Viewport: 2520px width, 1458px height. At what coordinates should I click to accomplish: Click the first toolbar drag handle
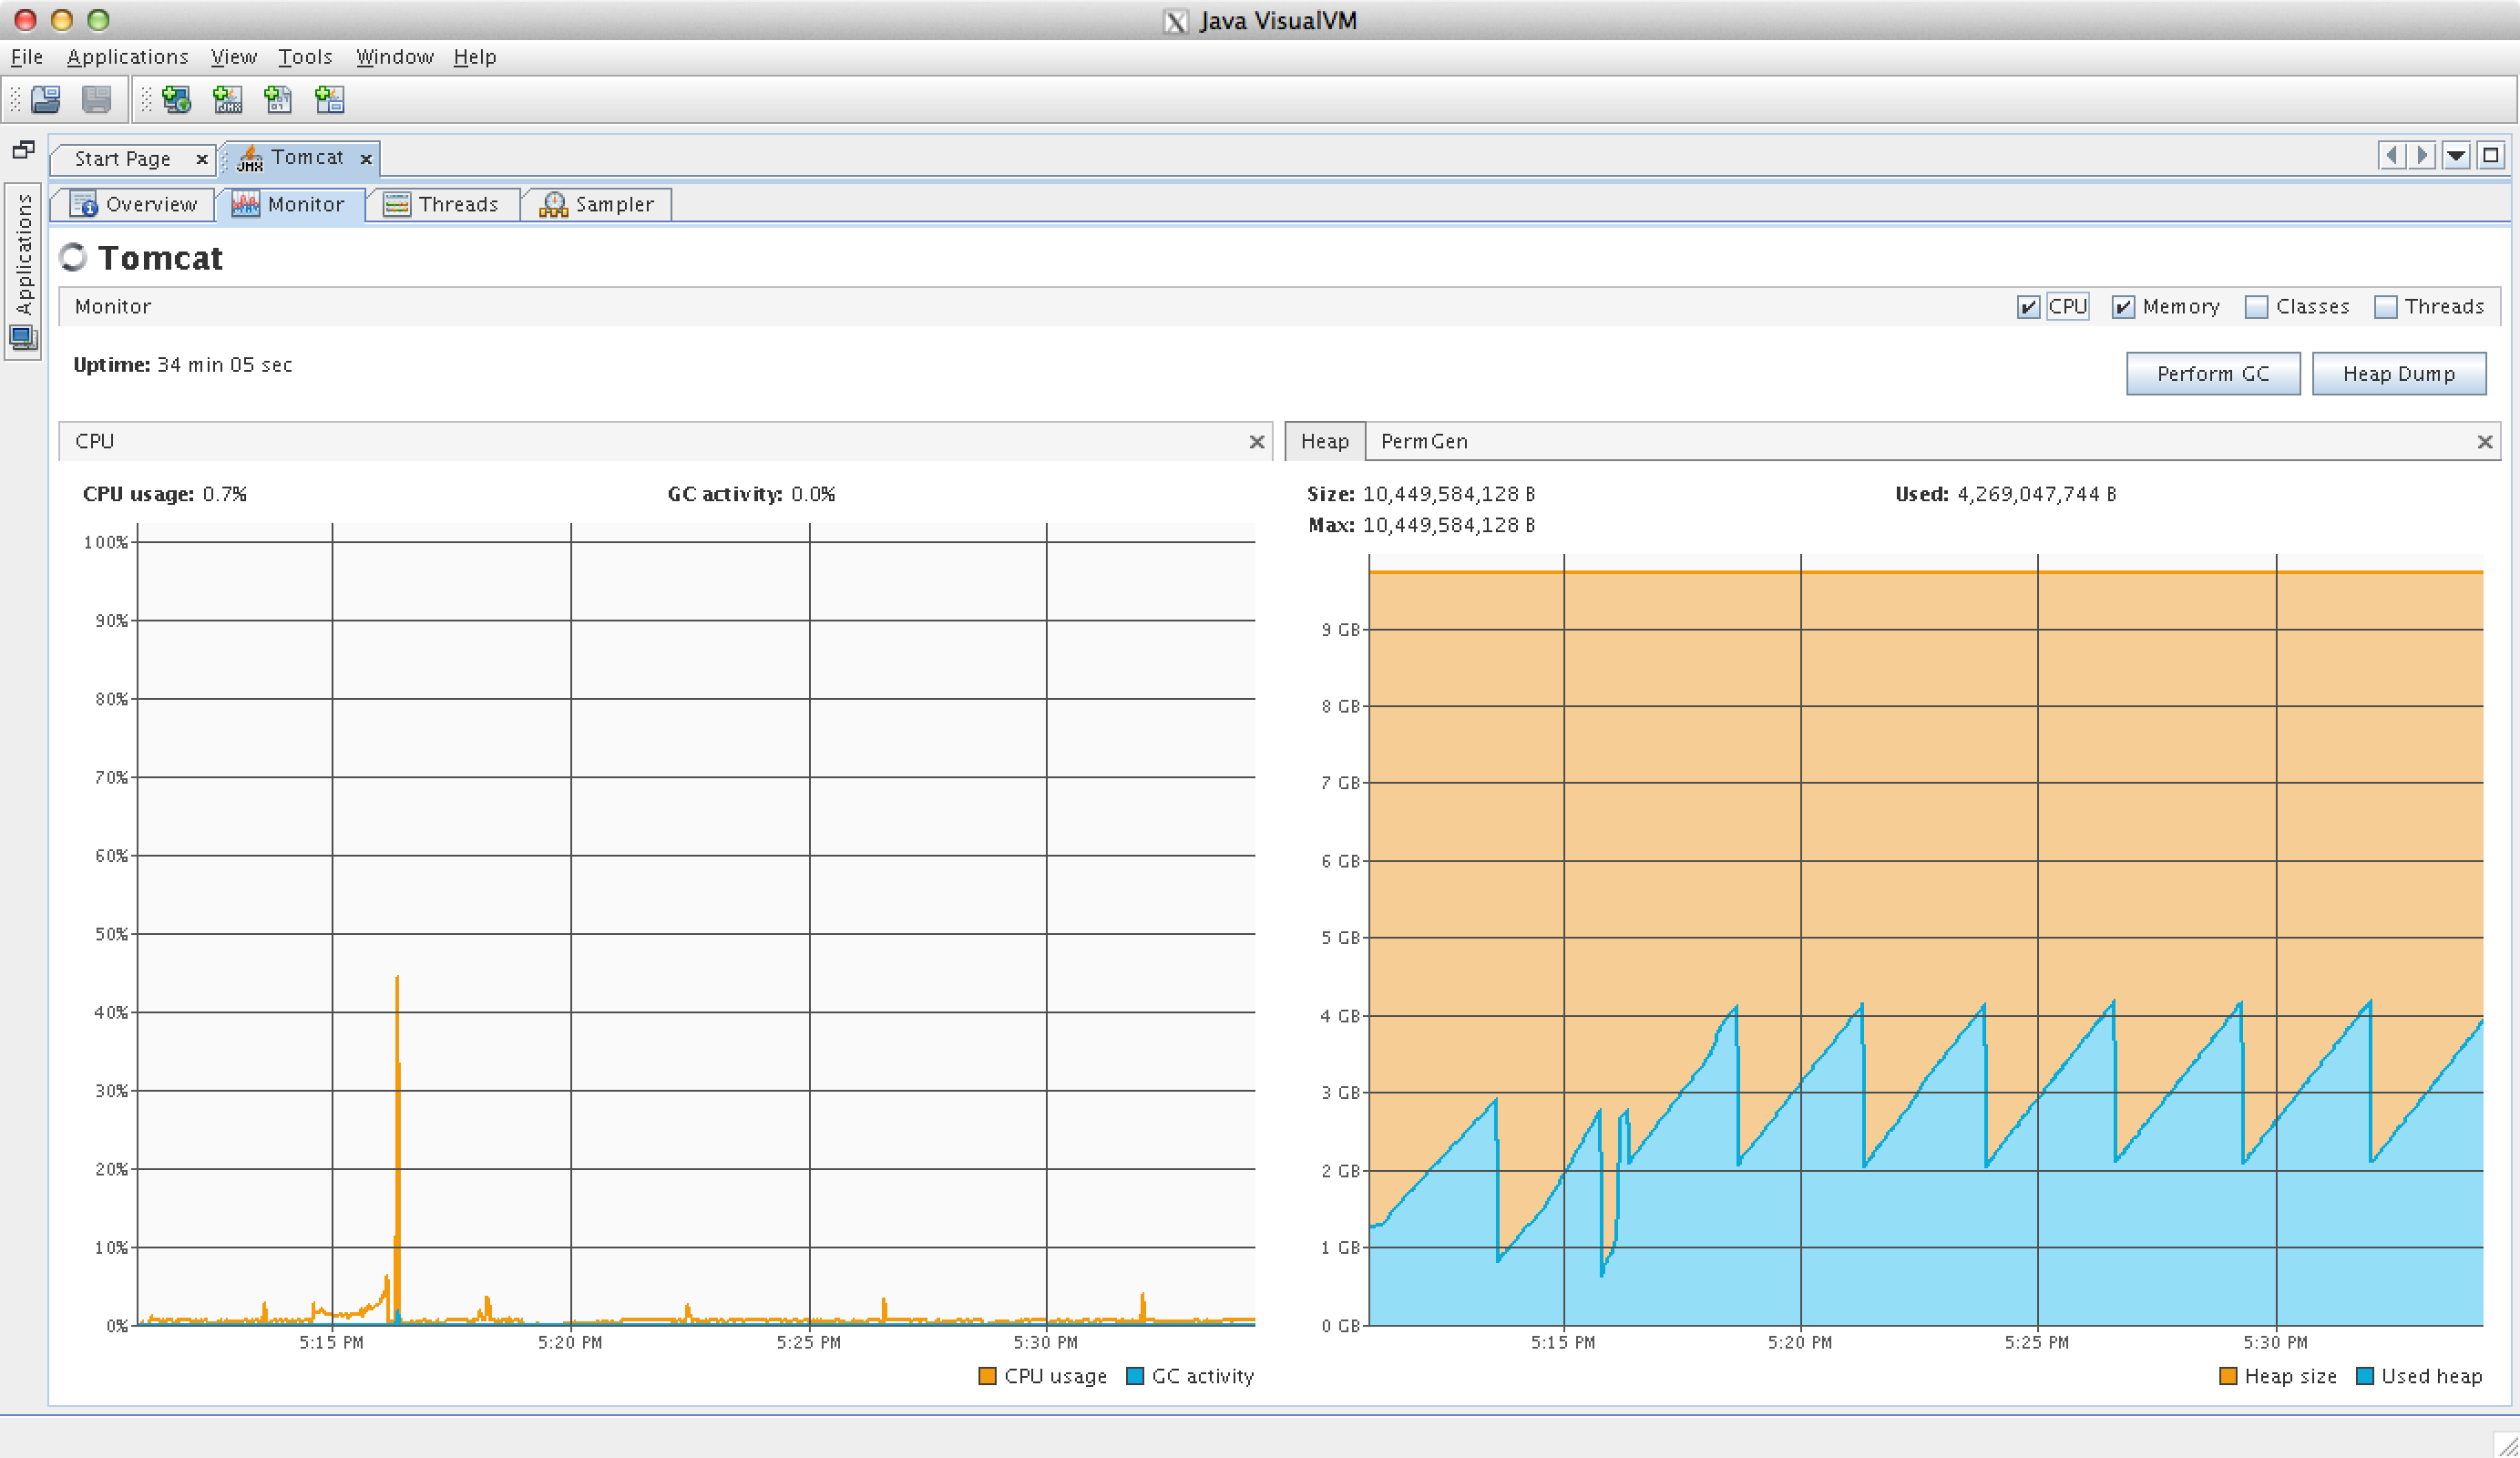(x=15, y=99)
